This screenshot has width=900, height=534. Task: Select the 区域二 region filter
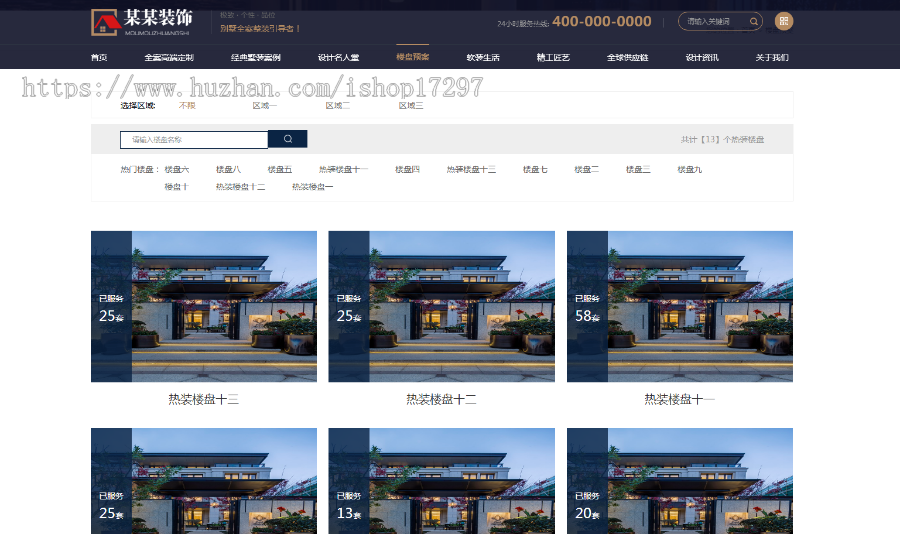point(338,106)
